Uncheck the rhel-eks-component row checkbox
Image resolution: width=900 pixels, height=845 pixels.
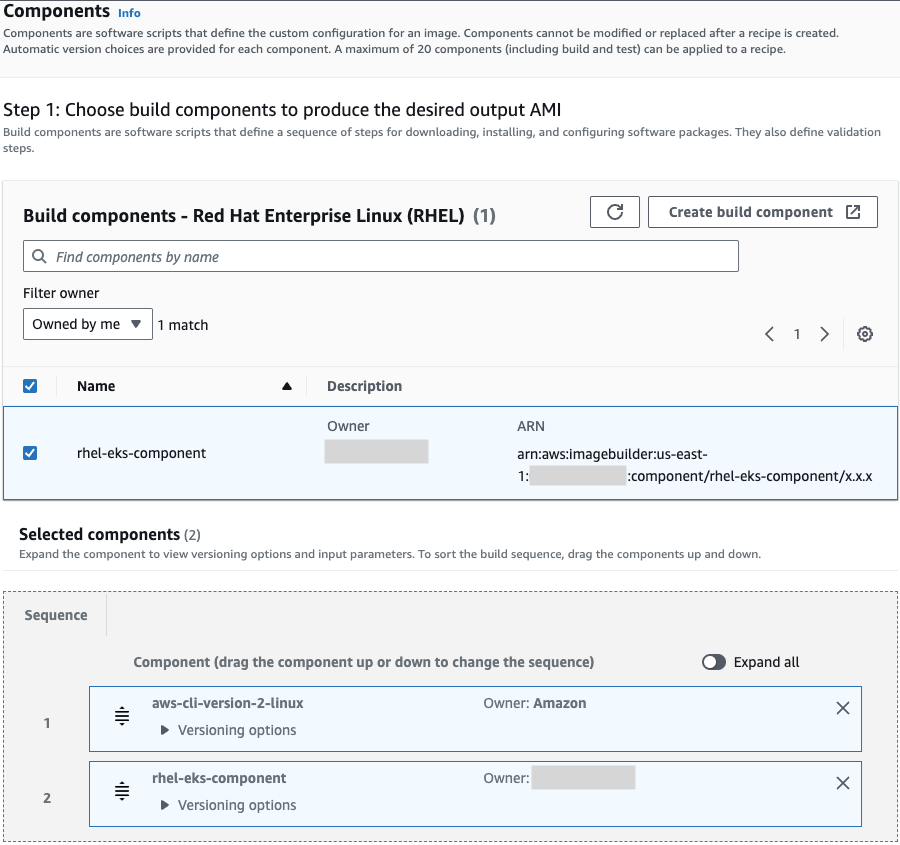pos(29,452)
